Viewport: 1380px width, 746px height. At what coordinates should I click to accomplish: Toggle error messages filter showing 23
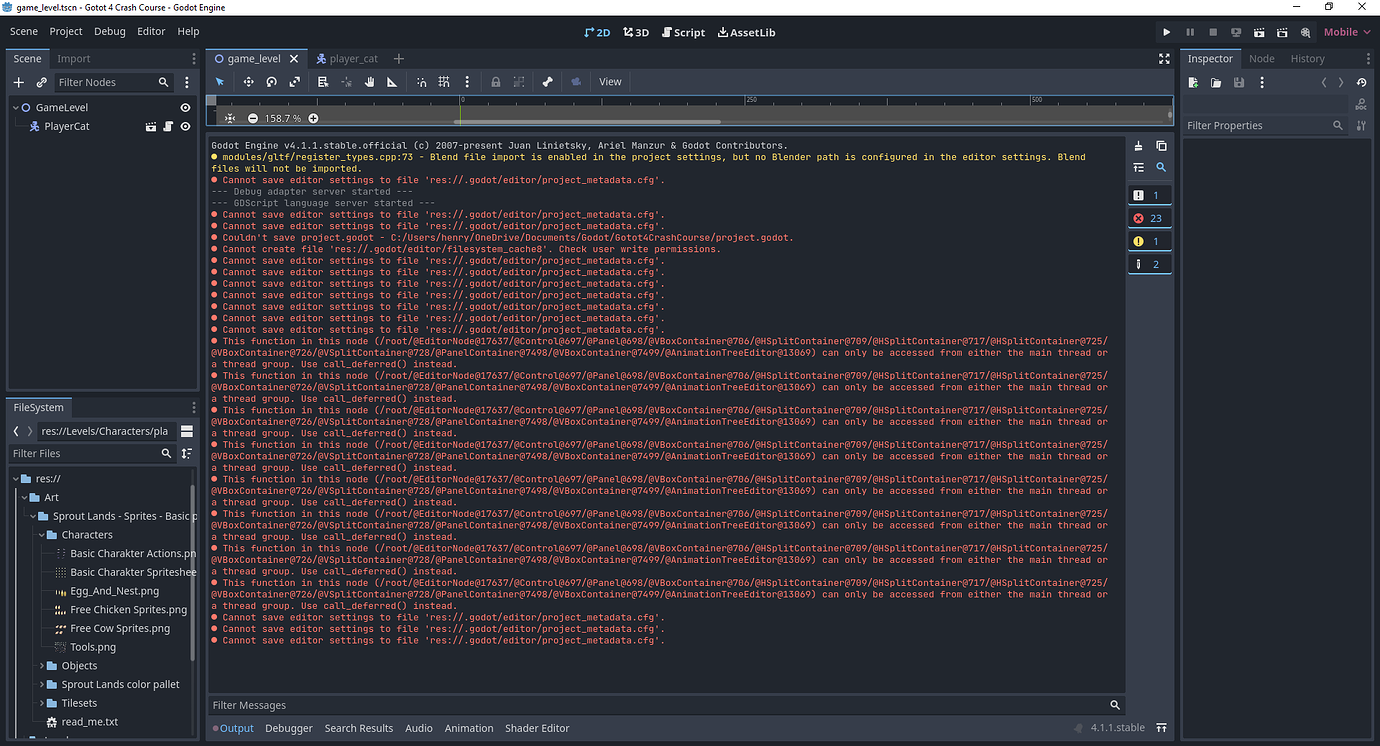point(1149,218)
